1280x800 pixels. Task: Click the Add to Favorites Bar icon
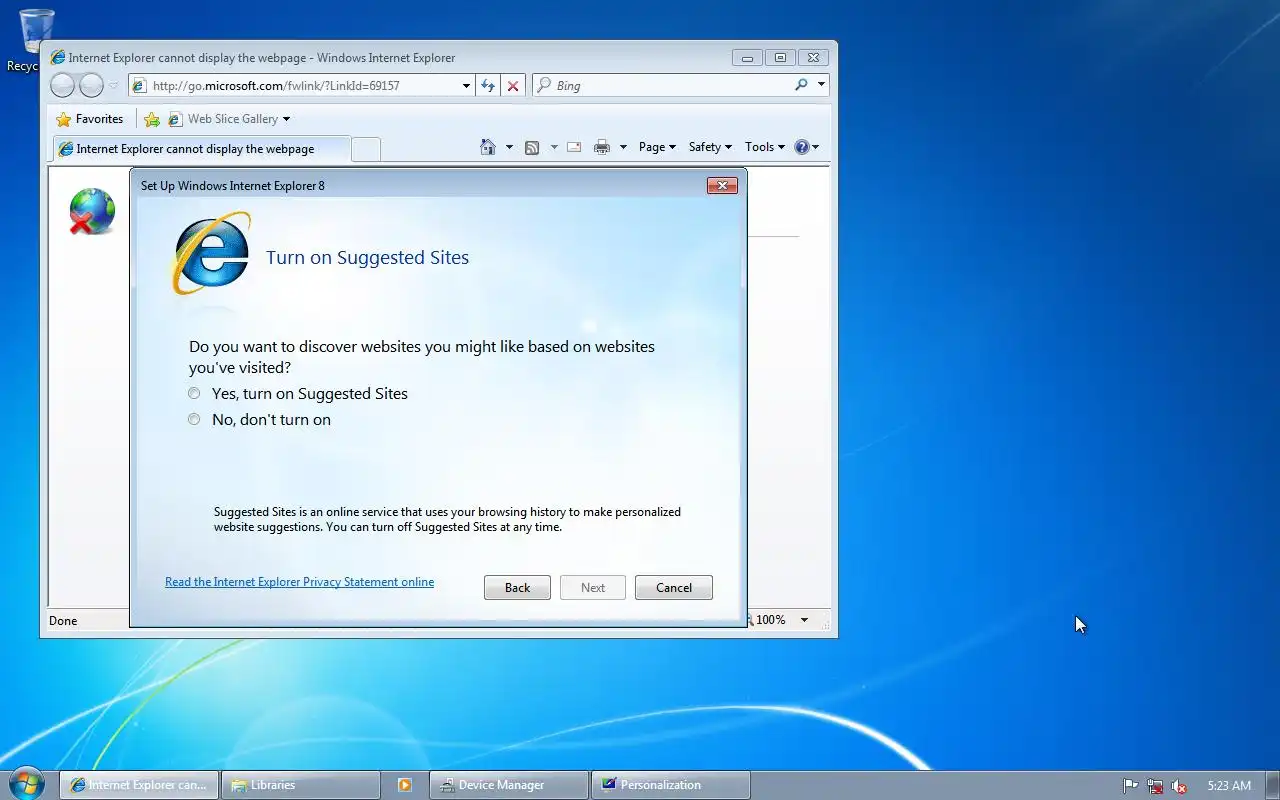click(152, 119)
